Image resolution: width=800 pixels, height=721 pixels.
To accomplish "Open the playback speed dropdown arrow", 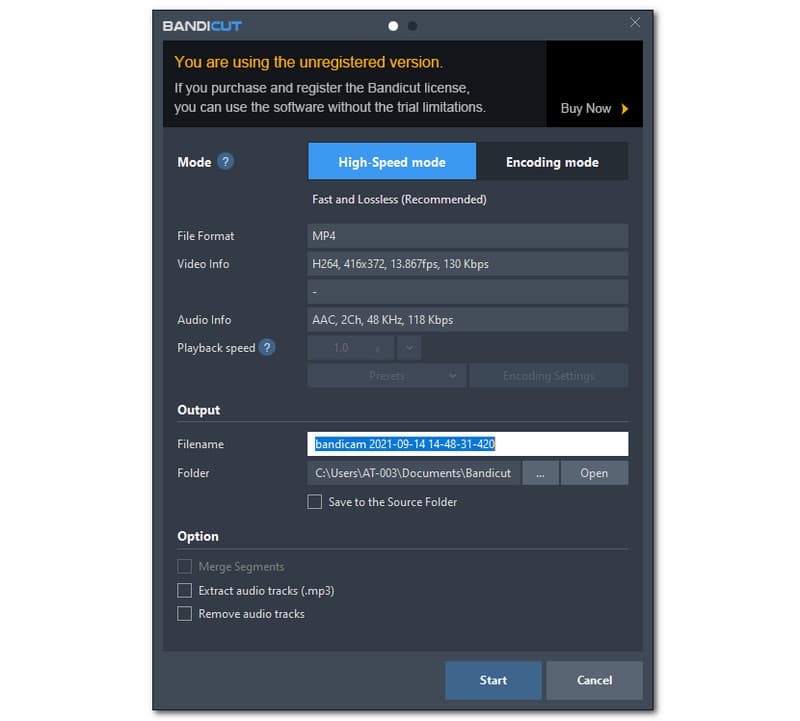I will [409, 348].
